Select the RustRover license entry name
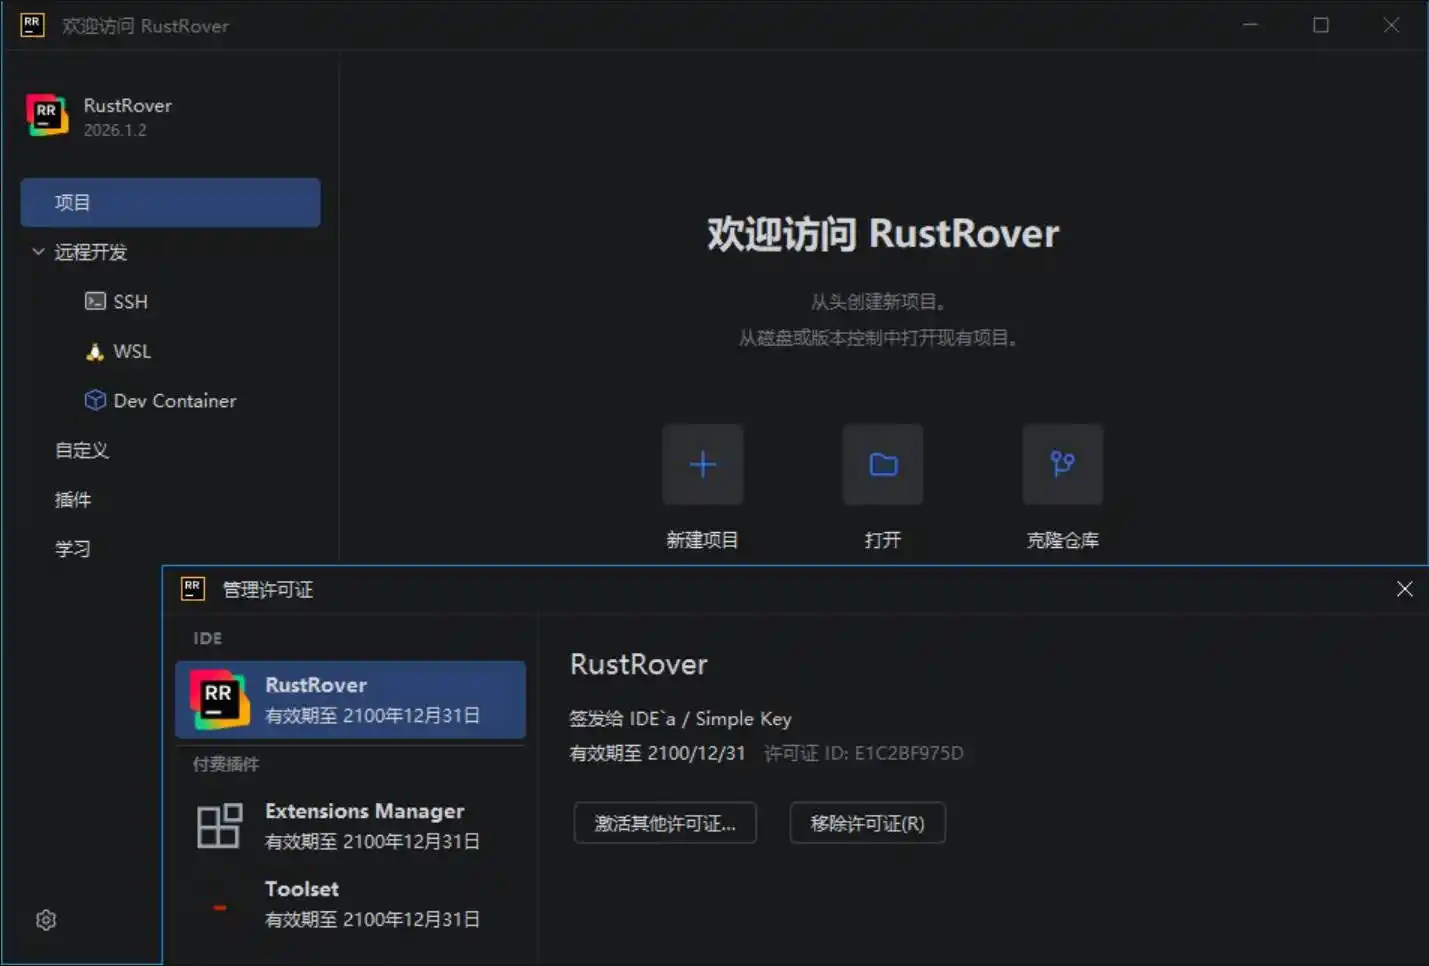Screen dimensions: 1429x966 (316, 685)
